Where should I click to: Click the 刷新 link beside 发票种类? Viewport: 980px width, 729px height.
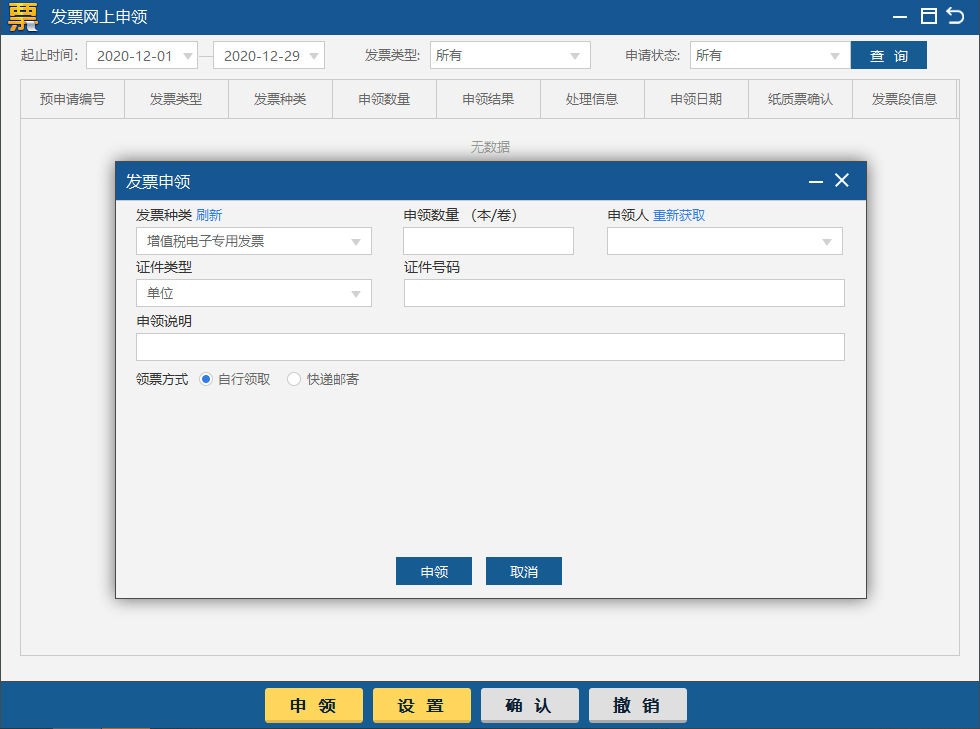[209, 215]
